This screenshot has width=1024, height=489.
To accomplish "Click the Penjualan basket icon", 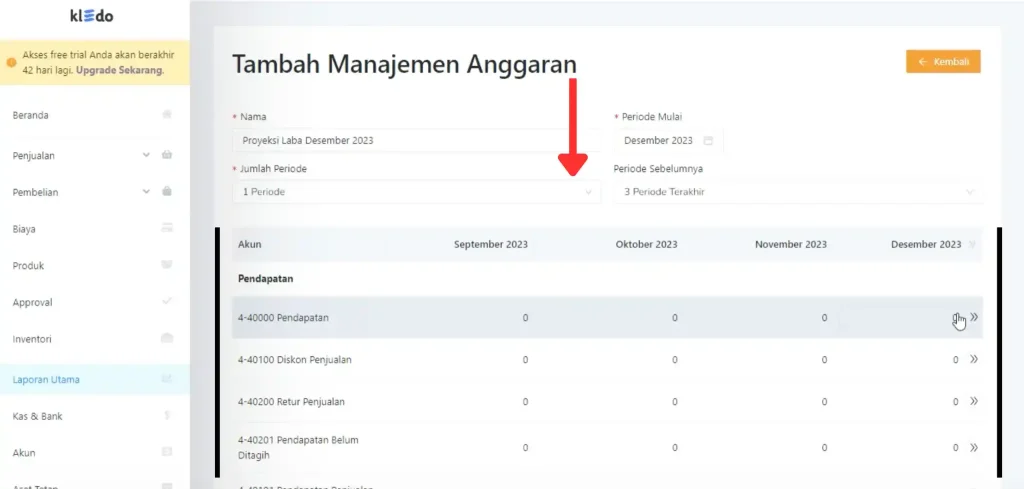I will [167, 155].
